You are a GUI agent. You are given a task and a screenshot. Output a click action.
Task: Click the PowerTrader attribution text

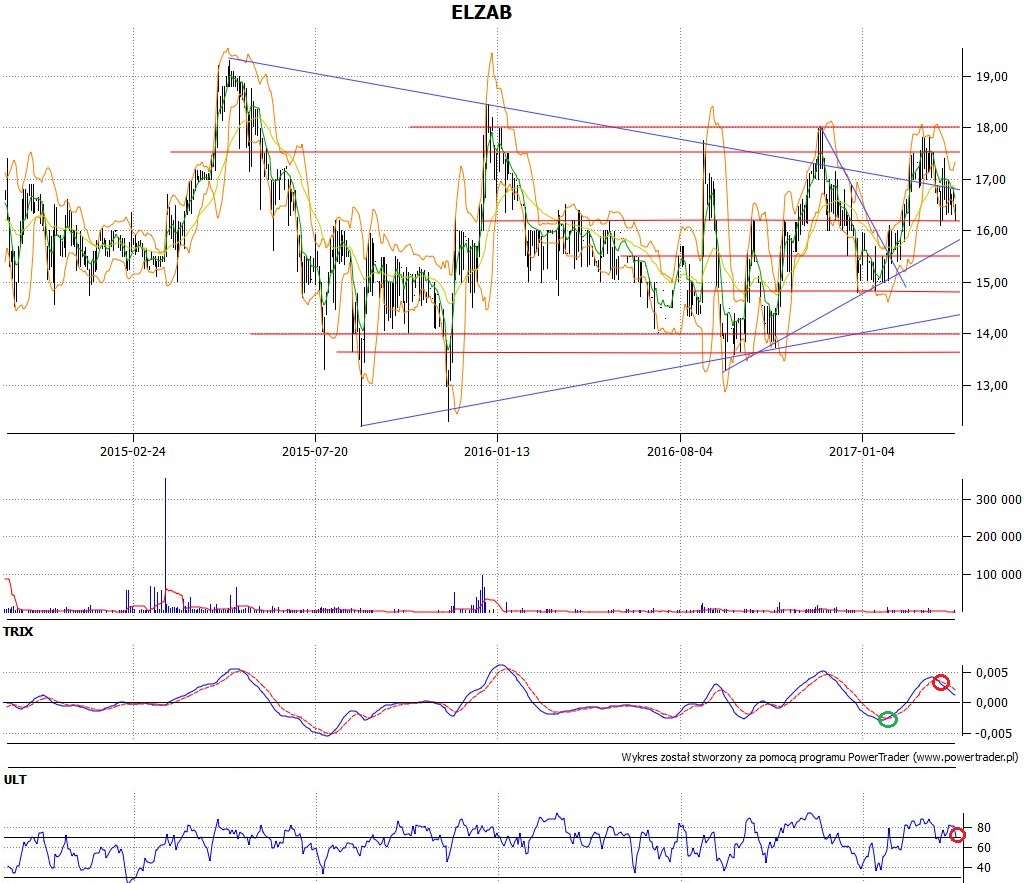(820, 758)
